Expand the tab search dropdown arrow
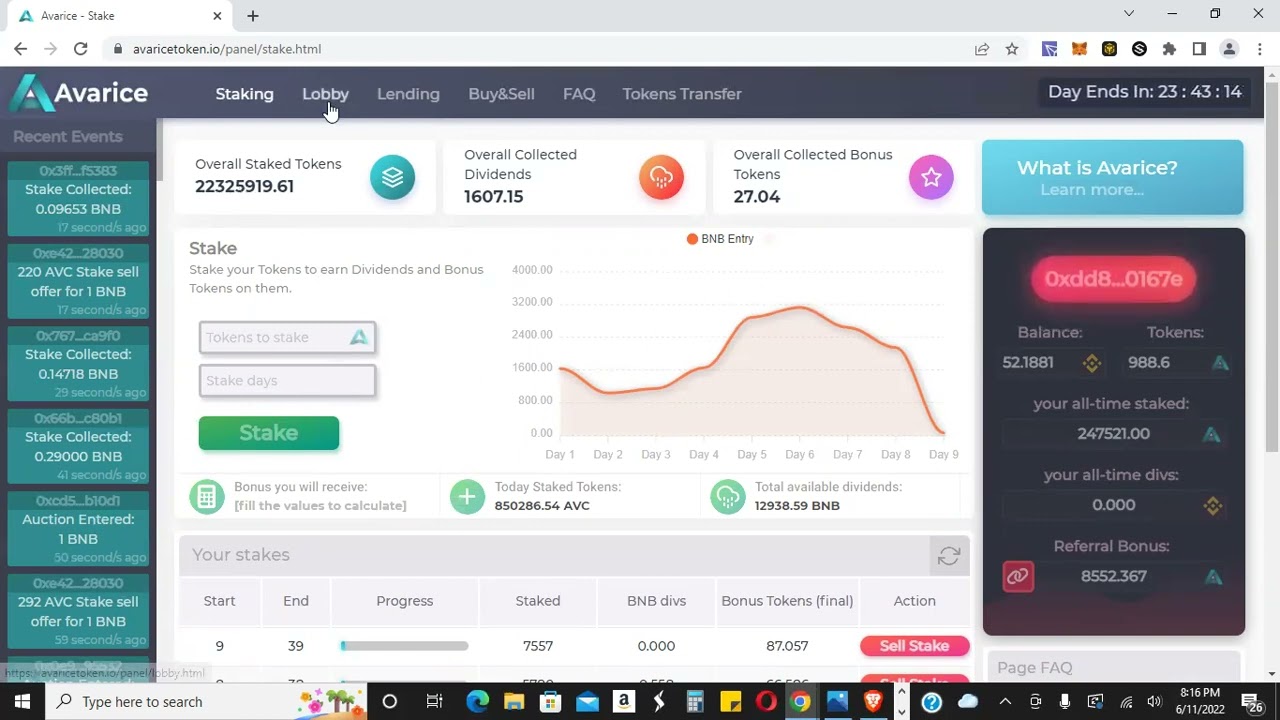 point(1129,14)
